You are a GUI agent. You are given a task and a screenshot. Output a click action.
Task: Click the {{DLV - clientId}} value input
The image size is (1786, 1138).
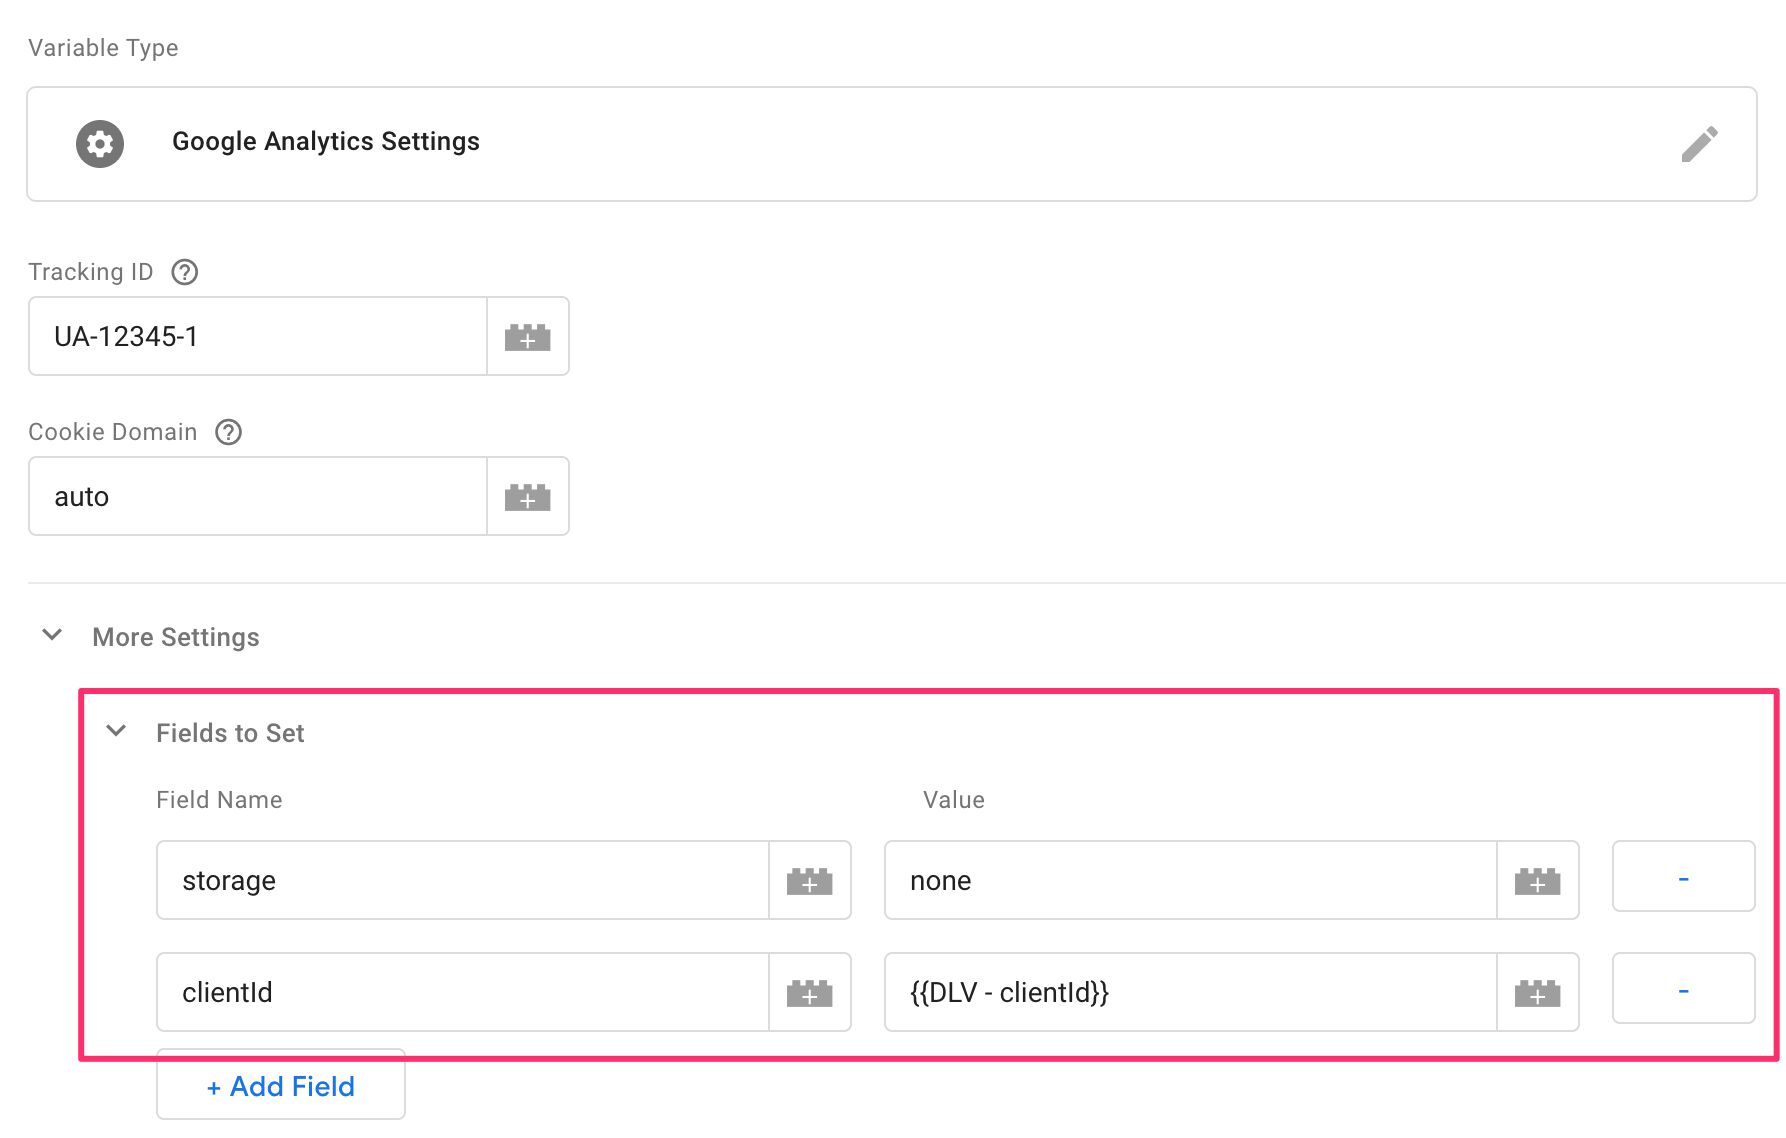coord(1191,993)
